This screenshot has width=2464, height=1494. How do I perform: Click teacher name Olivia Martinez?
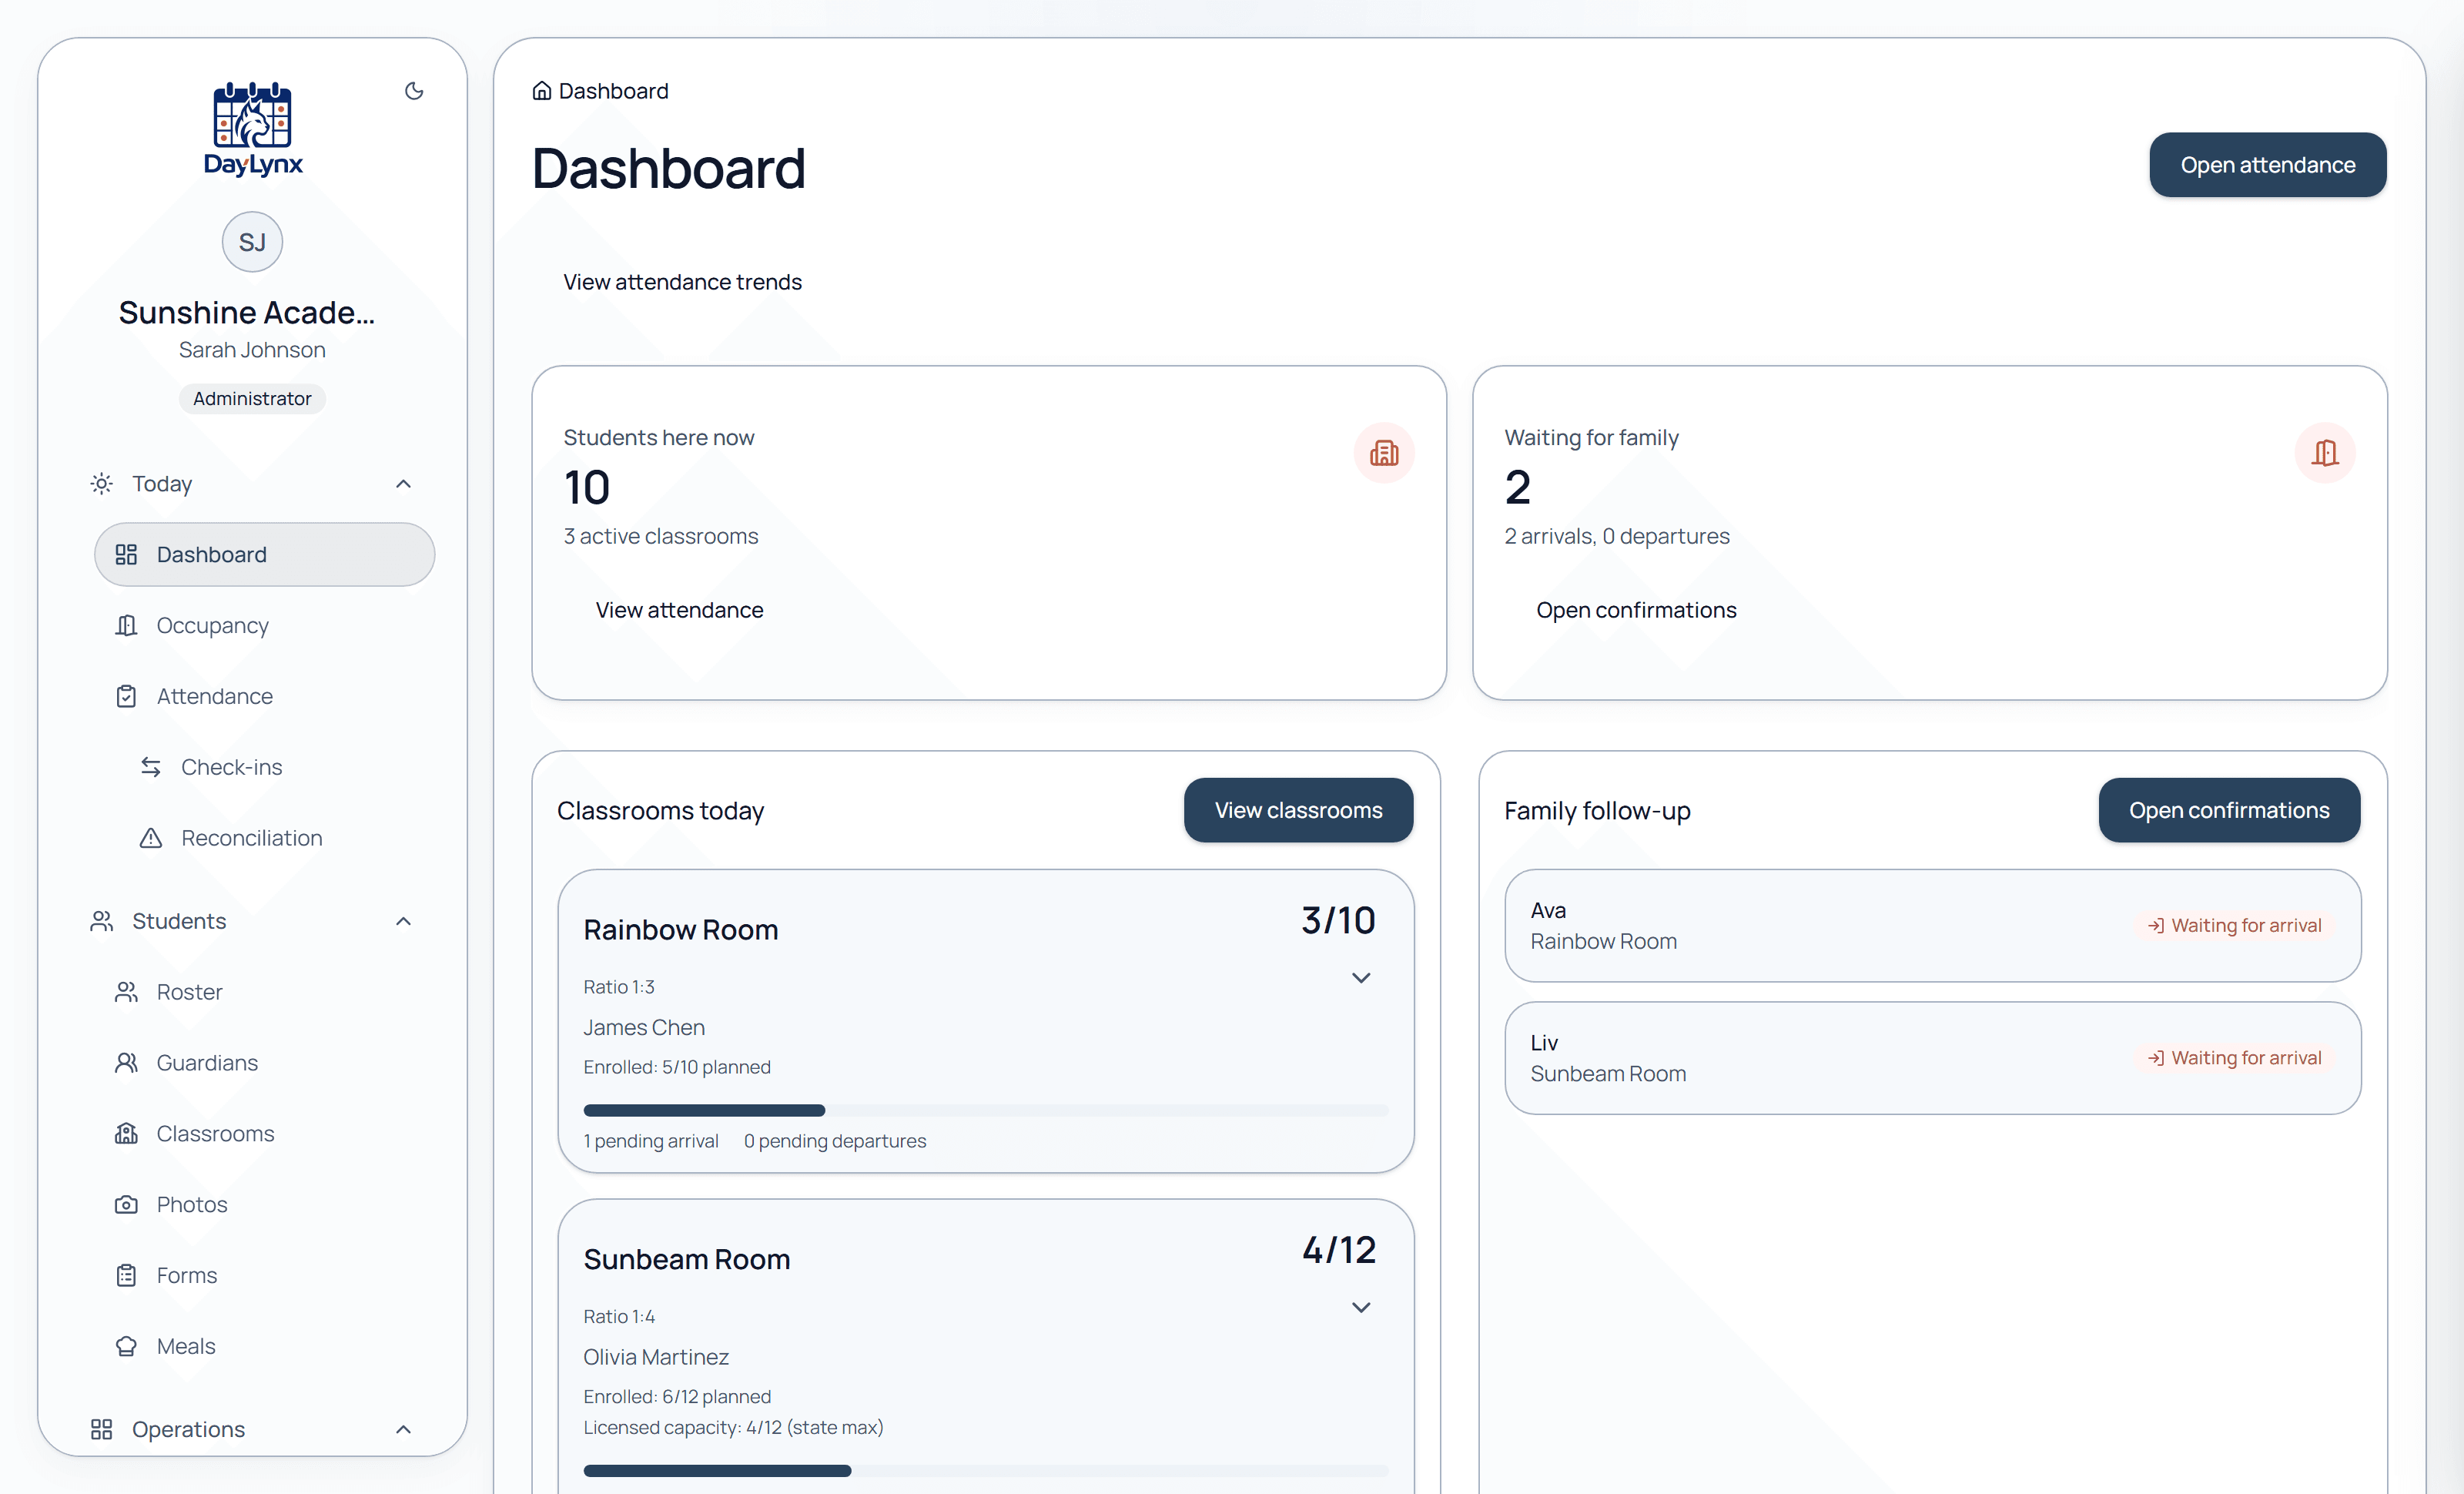656,1358
